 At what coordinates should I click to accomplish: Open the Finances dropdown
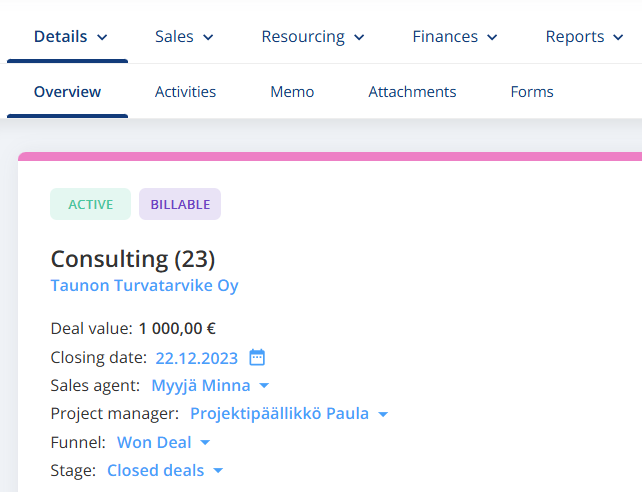click(x=455, y=37)
